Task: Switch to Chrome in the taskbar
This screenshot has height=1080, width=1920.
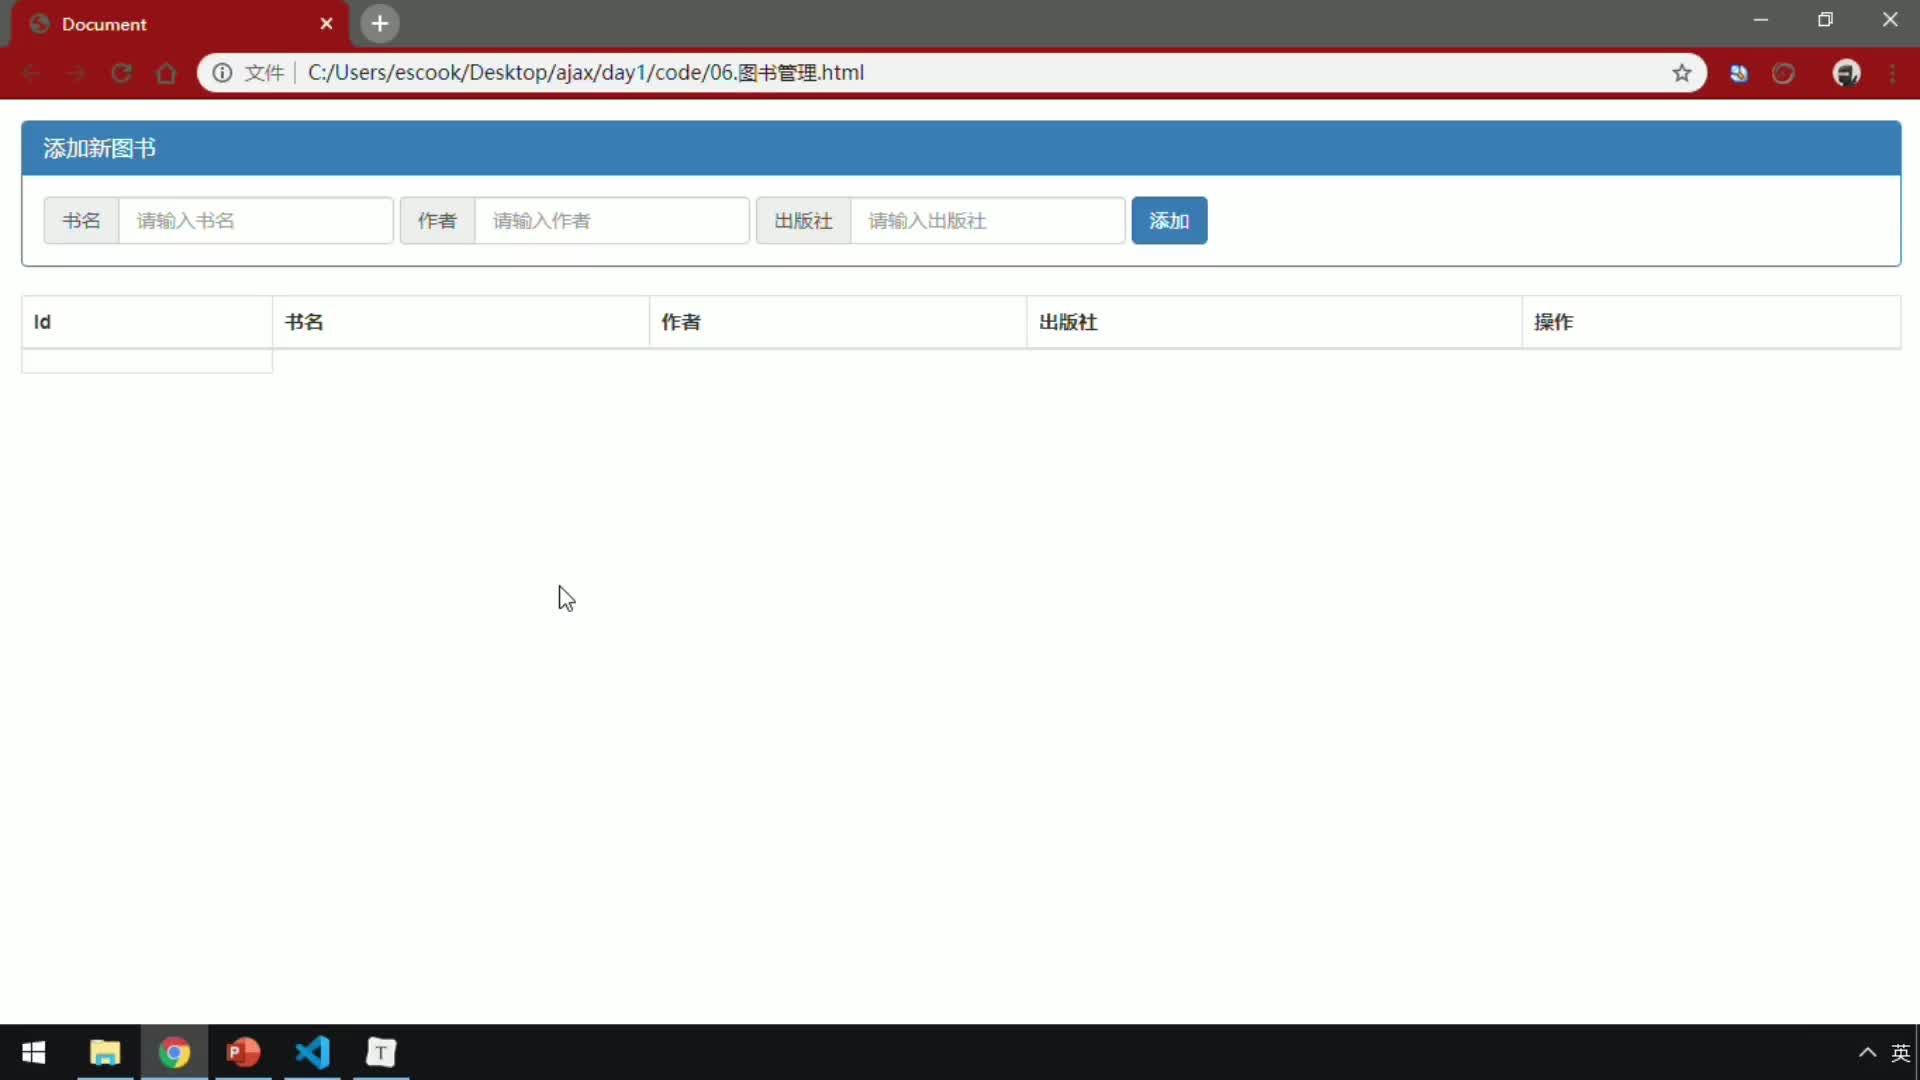Action: 174,1053
